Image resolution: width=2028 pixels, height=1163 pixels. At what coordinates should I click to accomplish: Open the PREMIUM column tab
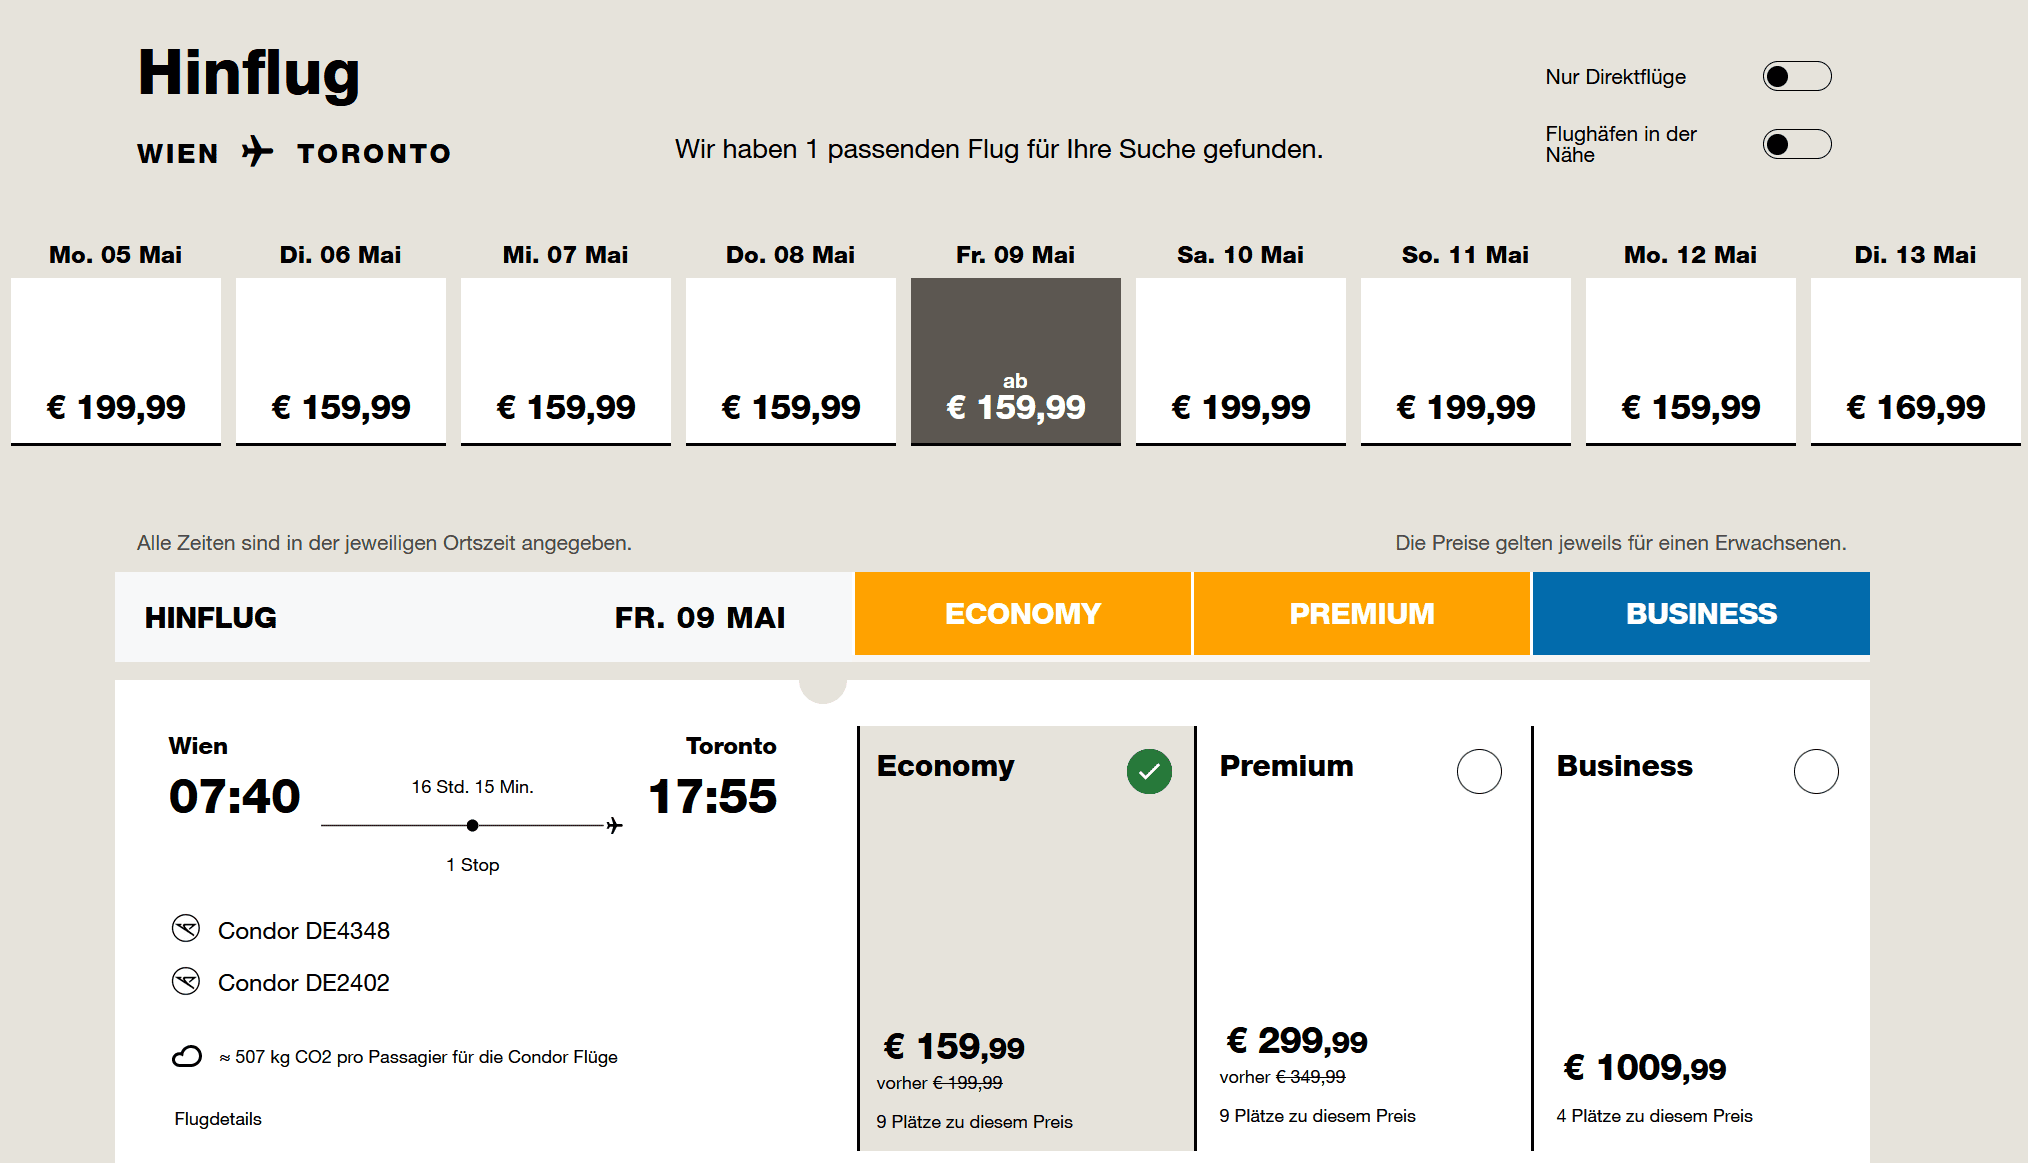[1361, 613]
